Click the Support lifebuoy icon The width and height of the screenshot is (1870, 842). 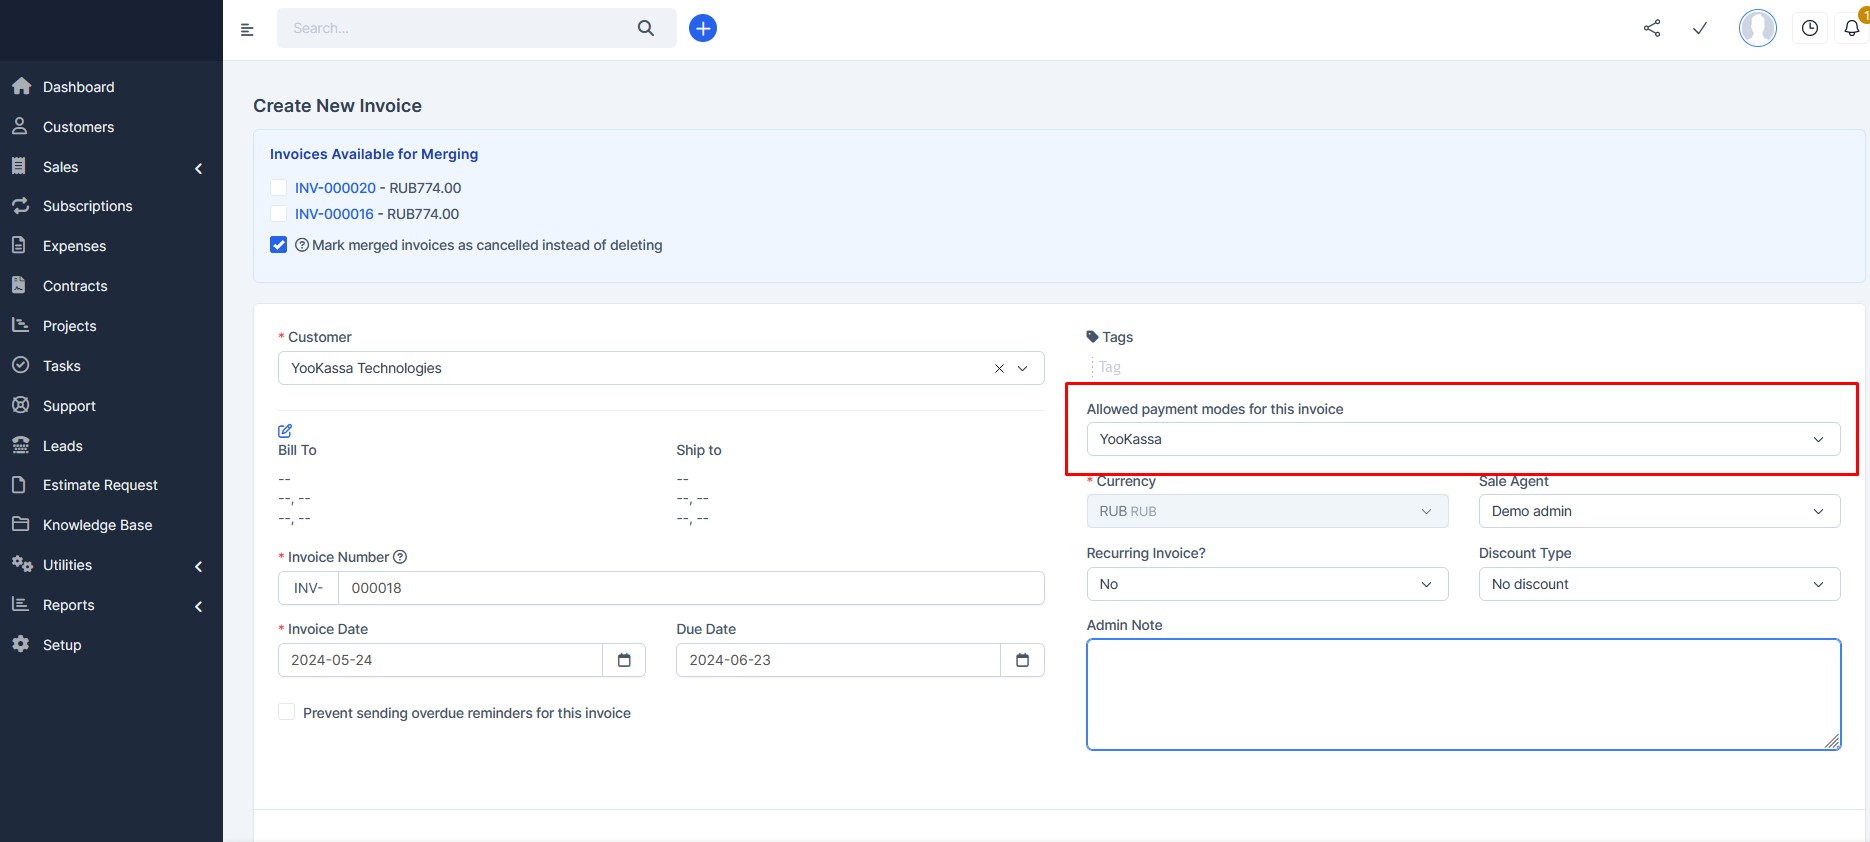click(x=20, y=405)
